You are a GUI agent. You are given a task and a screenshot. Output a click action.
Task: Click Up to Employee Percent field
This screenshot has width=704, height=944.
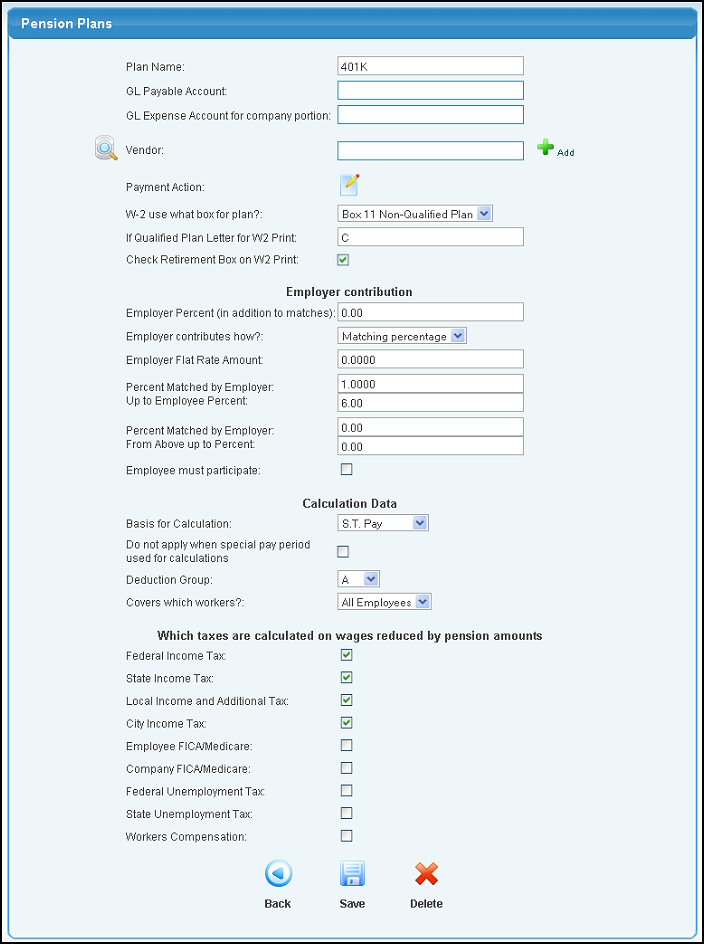431,403
